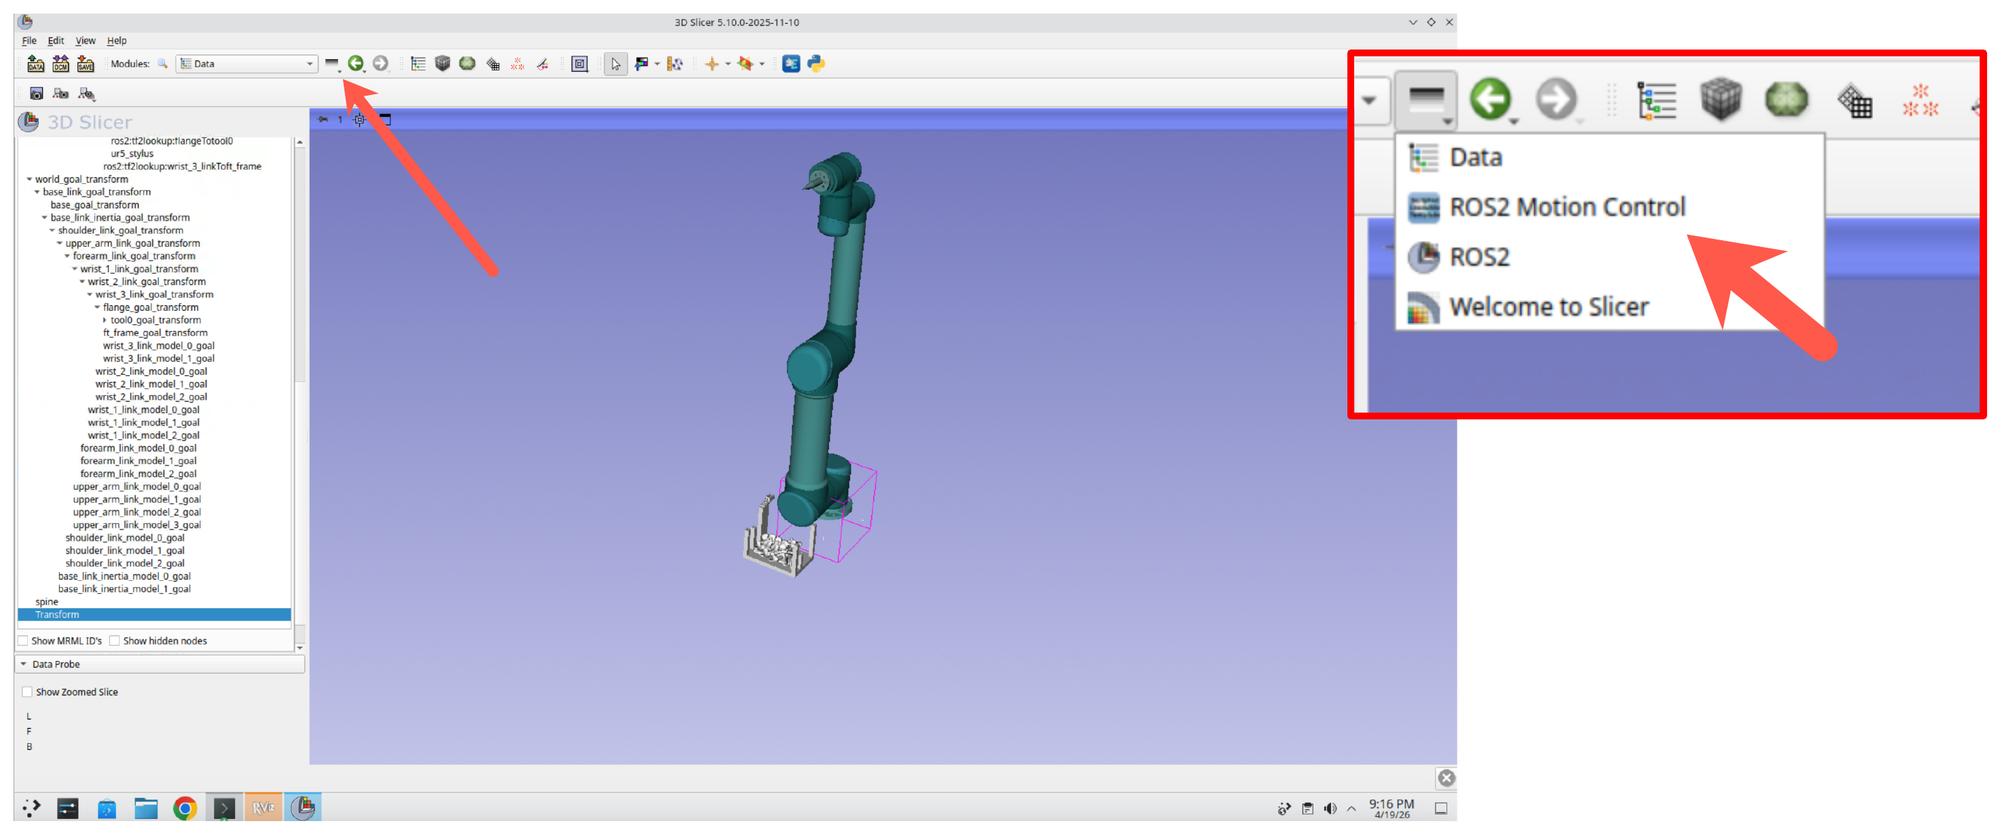This screenshot has width=2000, height=834.
Task: Select the spine tree item
Action: pos(47,602)
